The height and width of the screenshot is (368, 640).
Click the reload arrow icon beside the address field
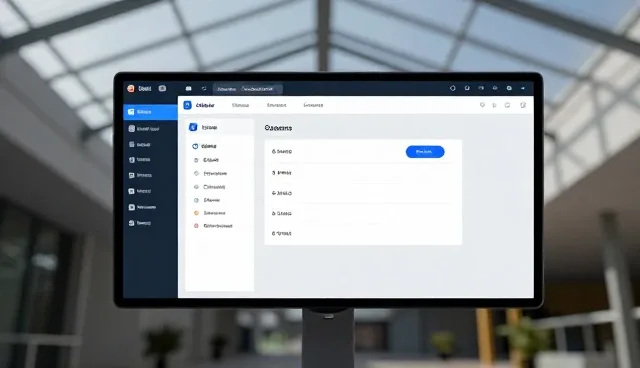204,89
